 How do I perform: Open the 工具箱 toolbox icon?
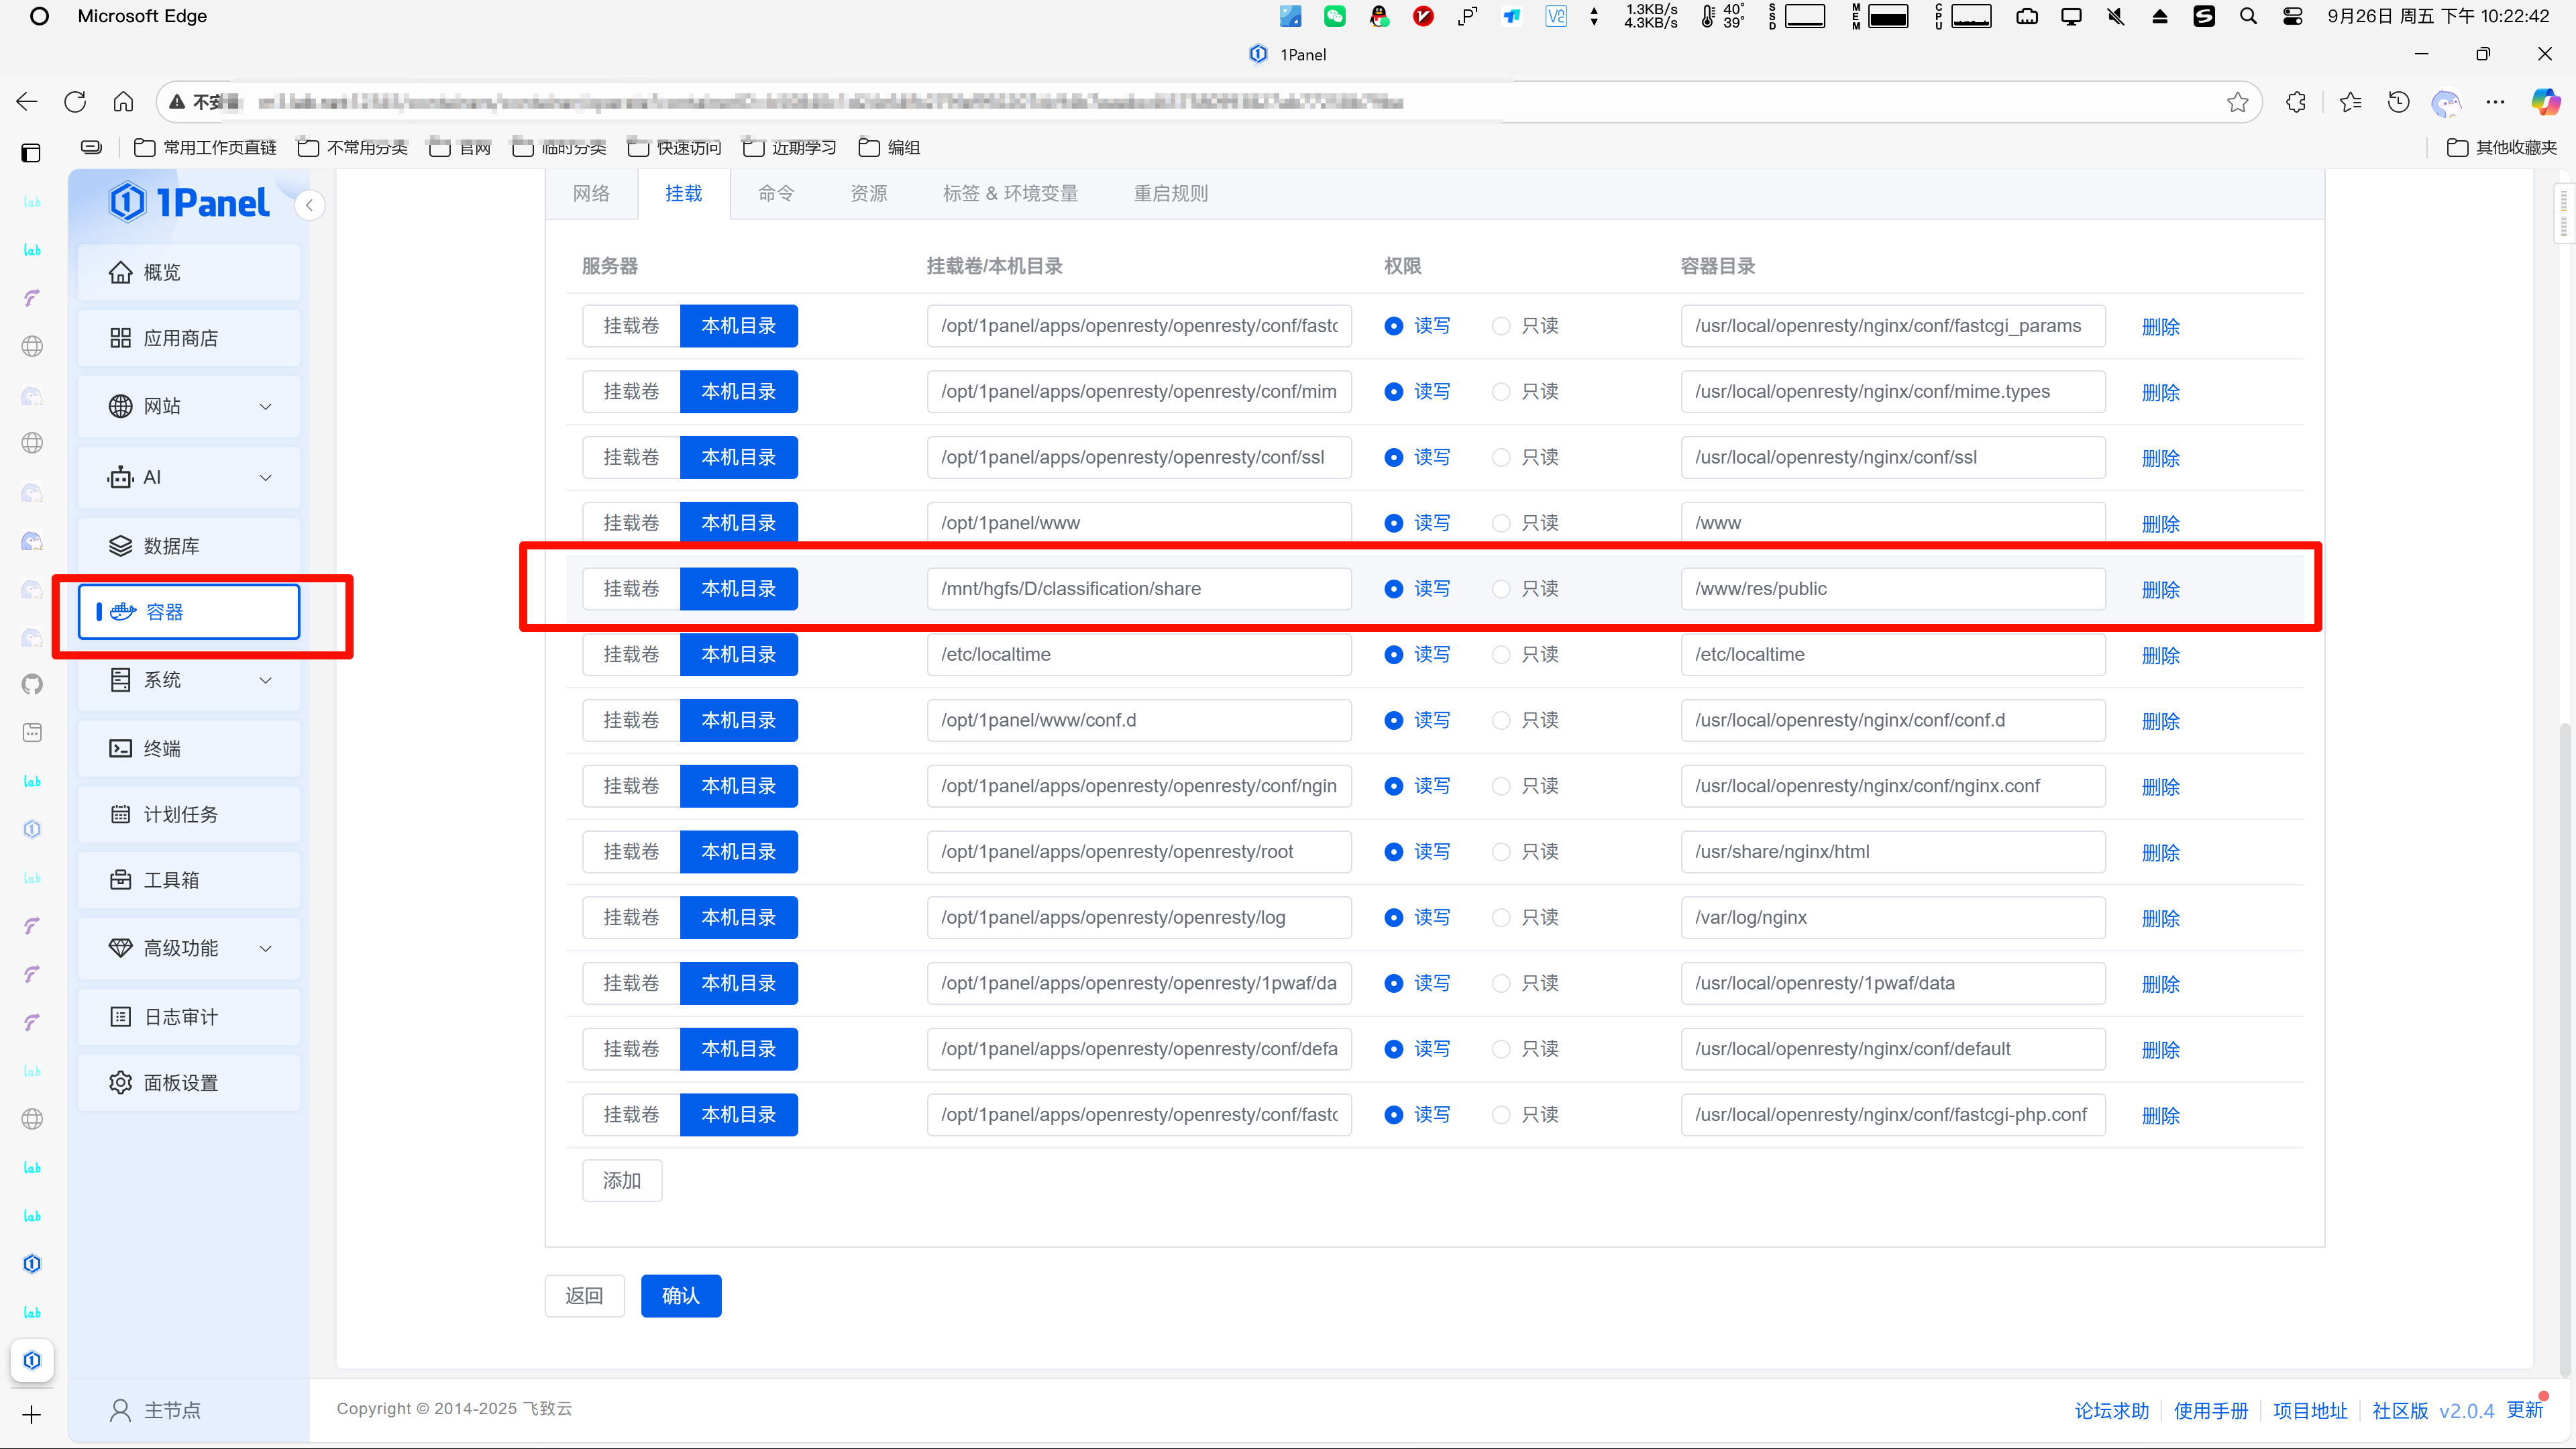pyautogui.click(x=120, y=880)
